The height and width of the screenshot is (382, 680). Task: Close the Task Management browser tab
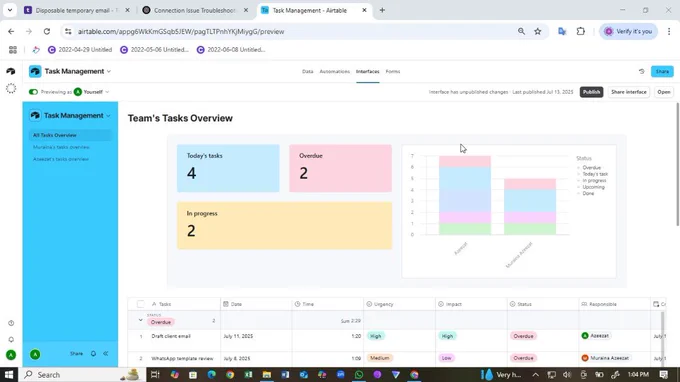364,10
